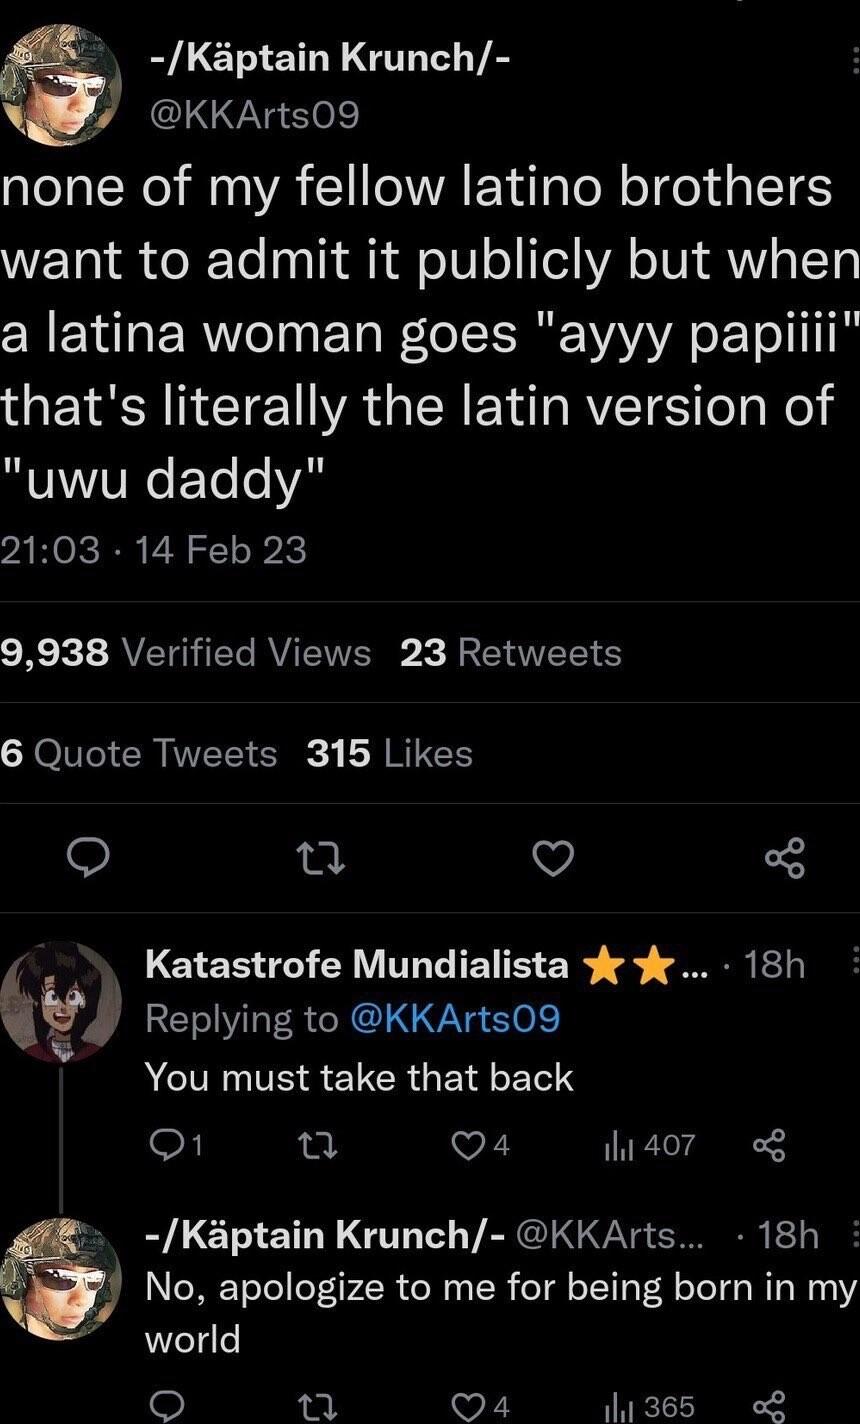Toggle retweet on Käptain Krunch's bottom reply
This screenshot has height=1424, width=860.
[x=318, y=1406]
